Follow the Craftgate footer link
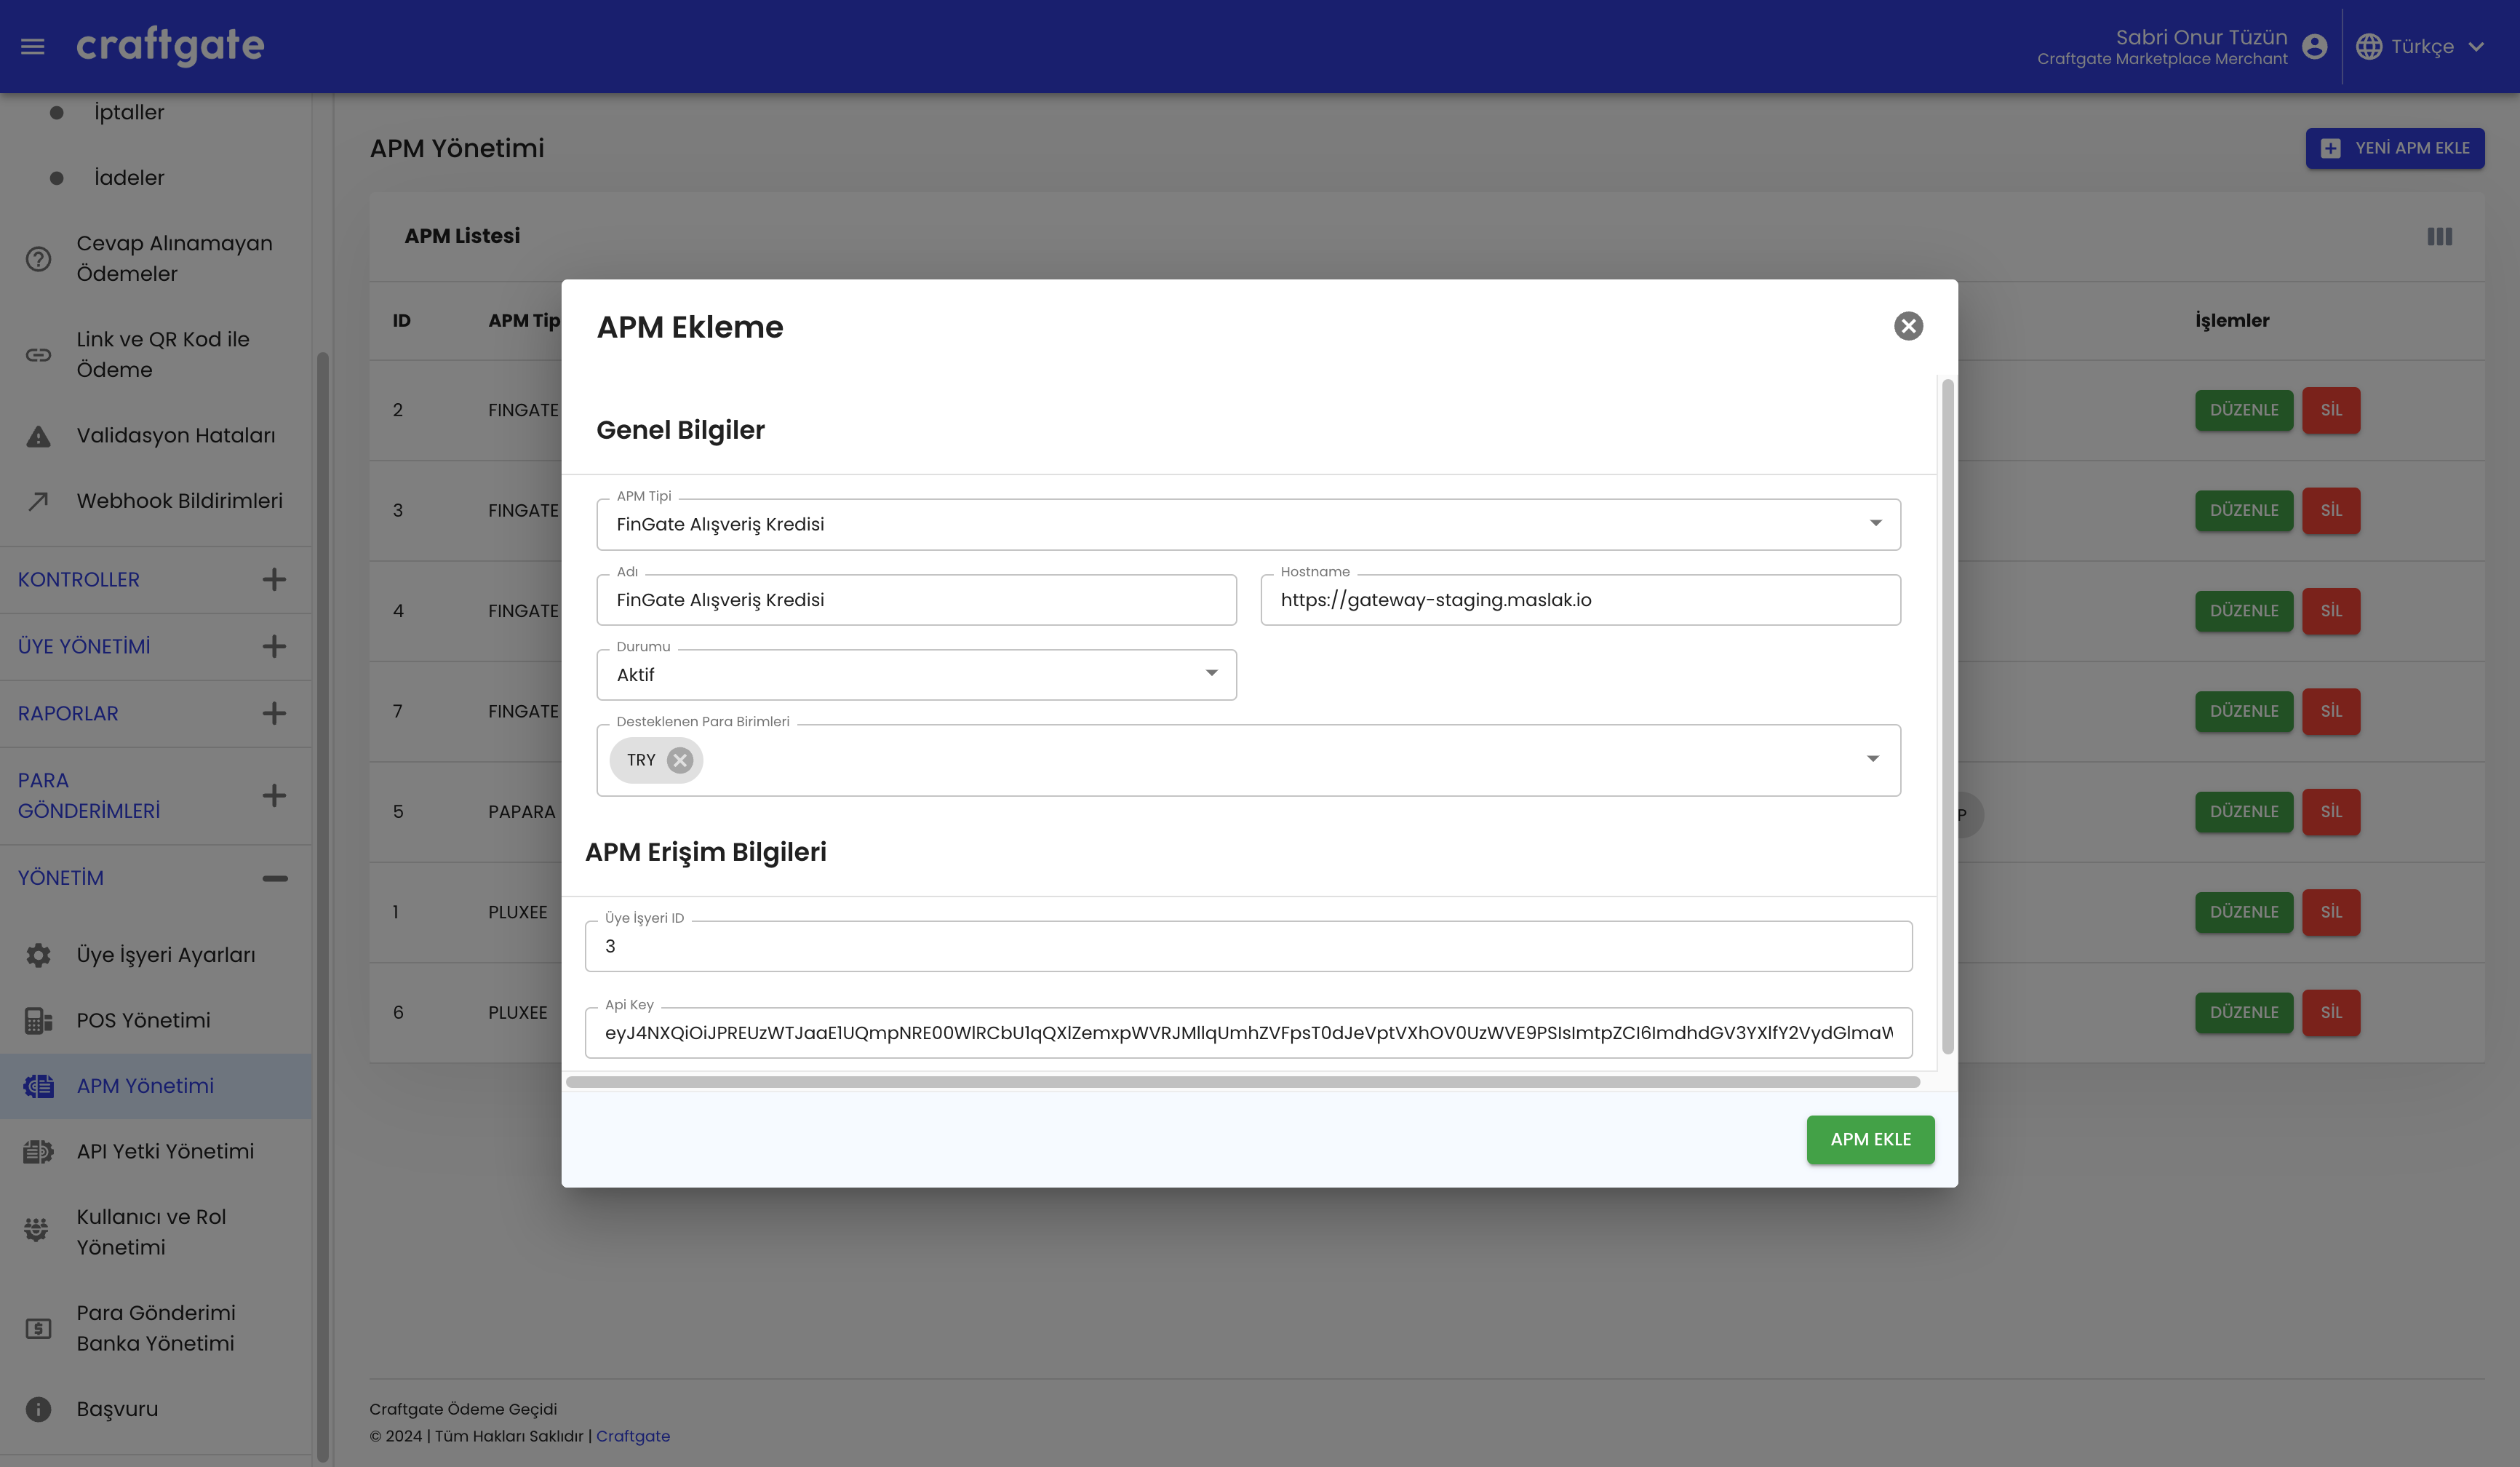Image resolution: width=2520 pixels, height=1467 pixels. click(633, 1436)
